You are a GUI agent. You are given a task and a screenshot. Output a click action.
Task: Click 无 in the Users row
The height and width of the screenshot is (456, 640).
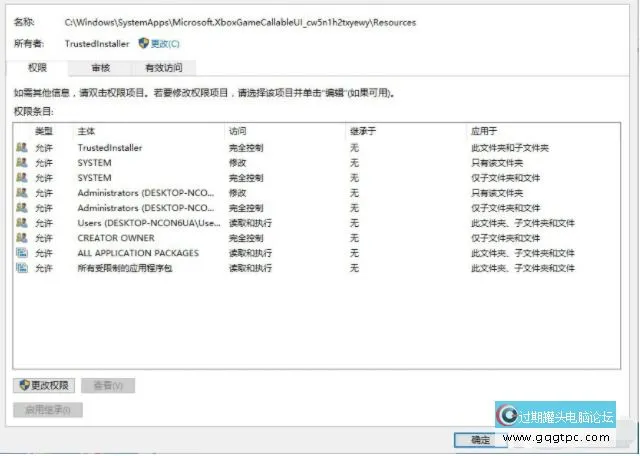pos(354,223)
